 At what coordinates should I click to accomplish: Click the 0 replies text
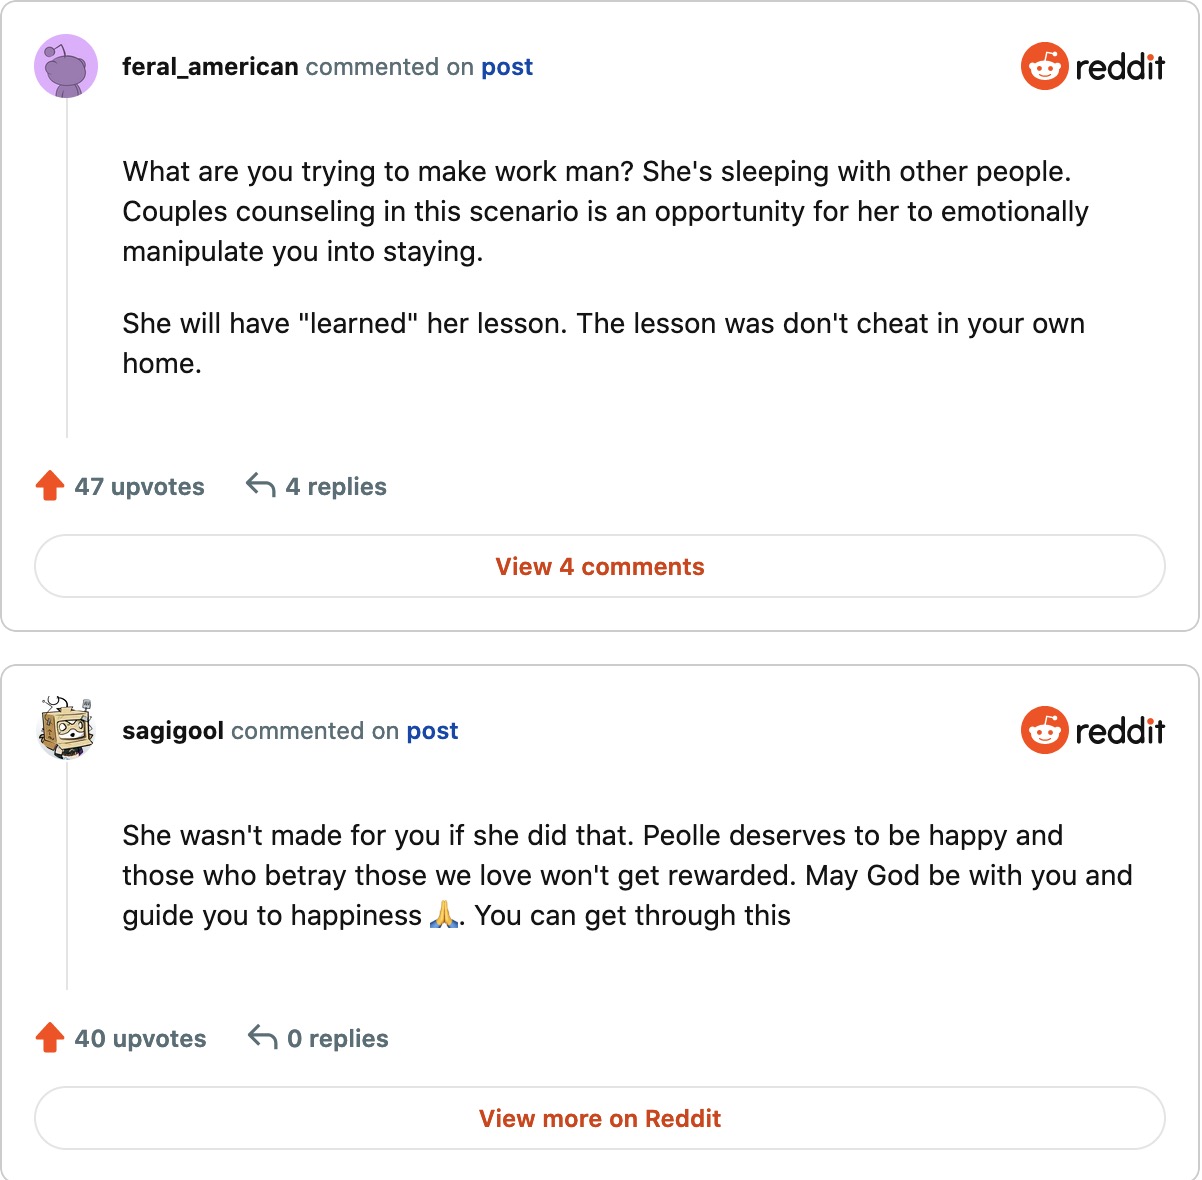point(337,1039)
